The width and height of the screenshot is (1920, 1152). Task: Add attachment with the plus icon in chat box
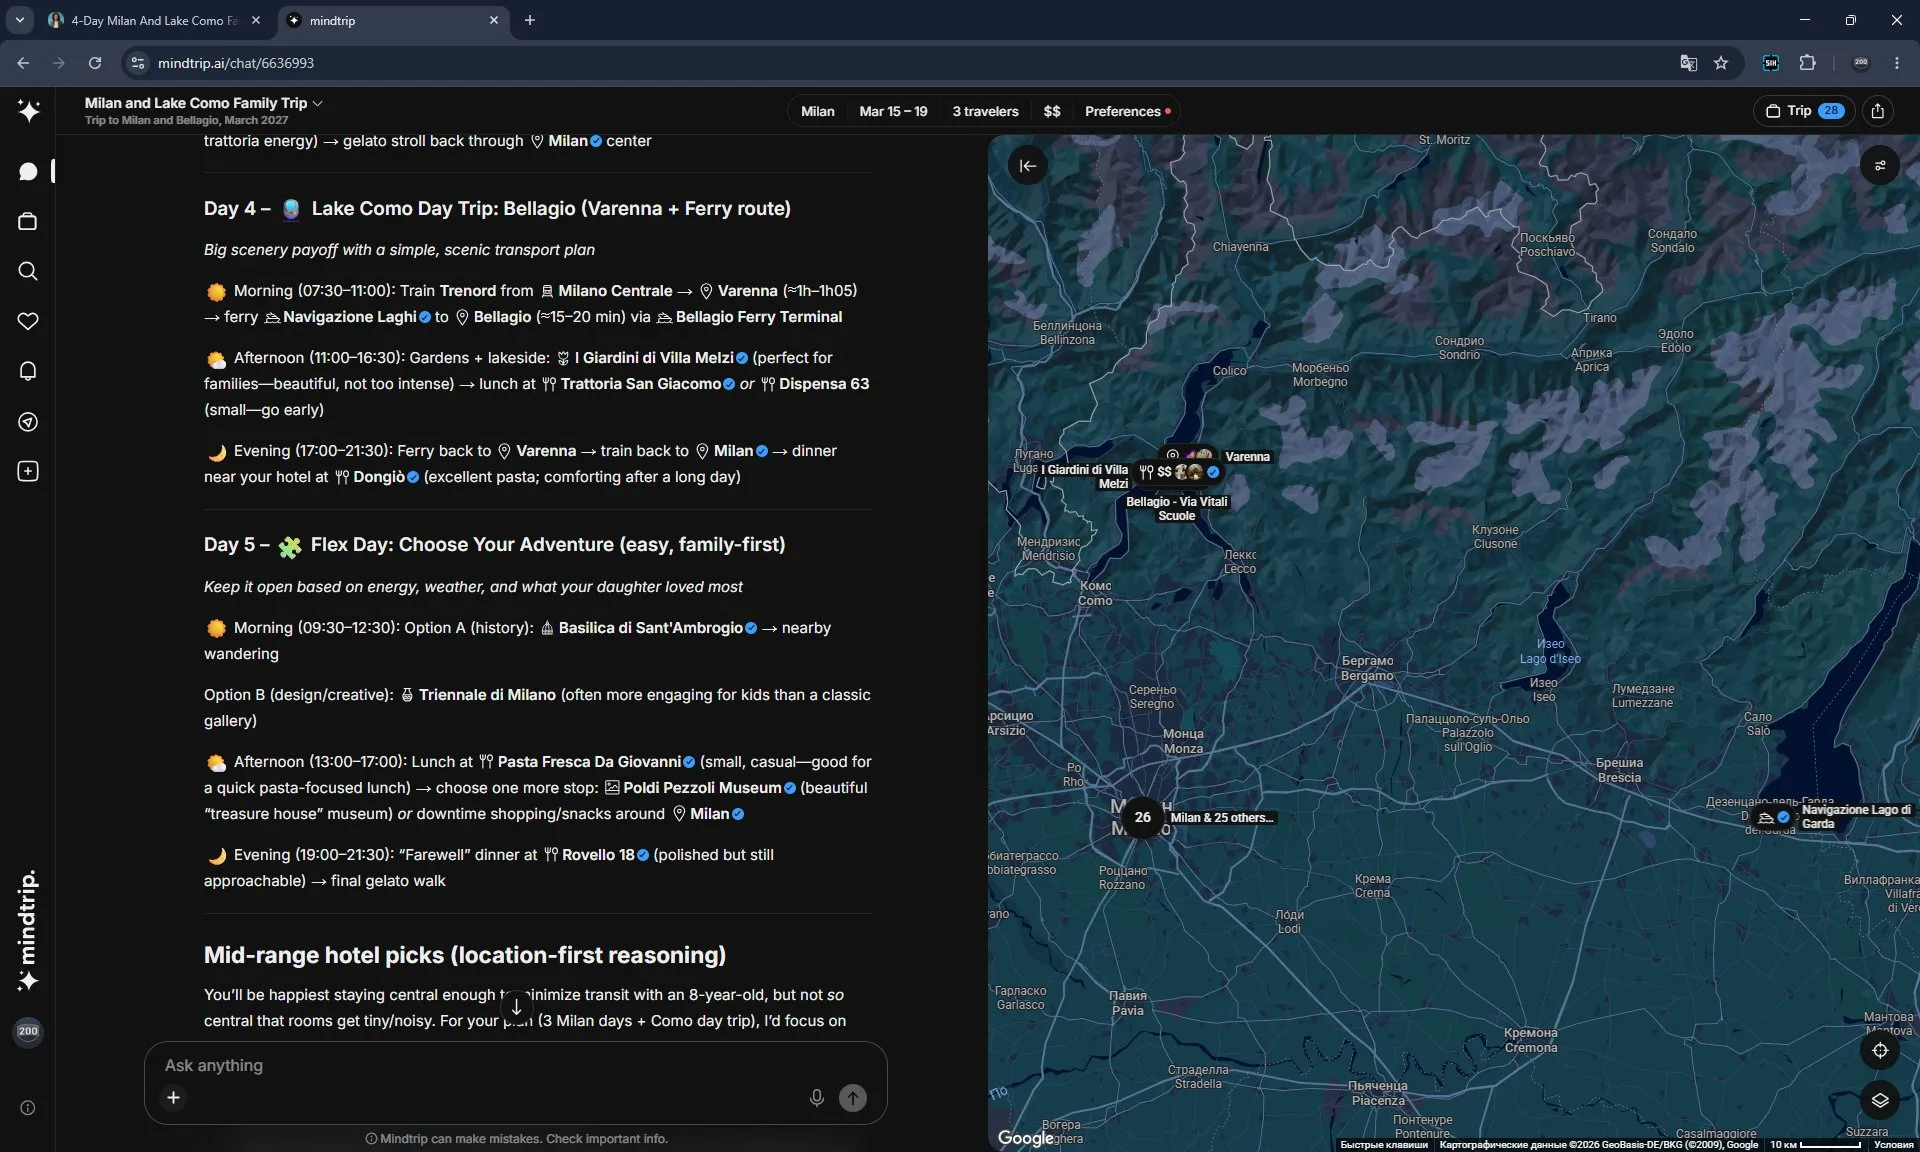[x=173, y=1097]
